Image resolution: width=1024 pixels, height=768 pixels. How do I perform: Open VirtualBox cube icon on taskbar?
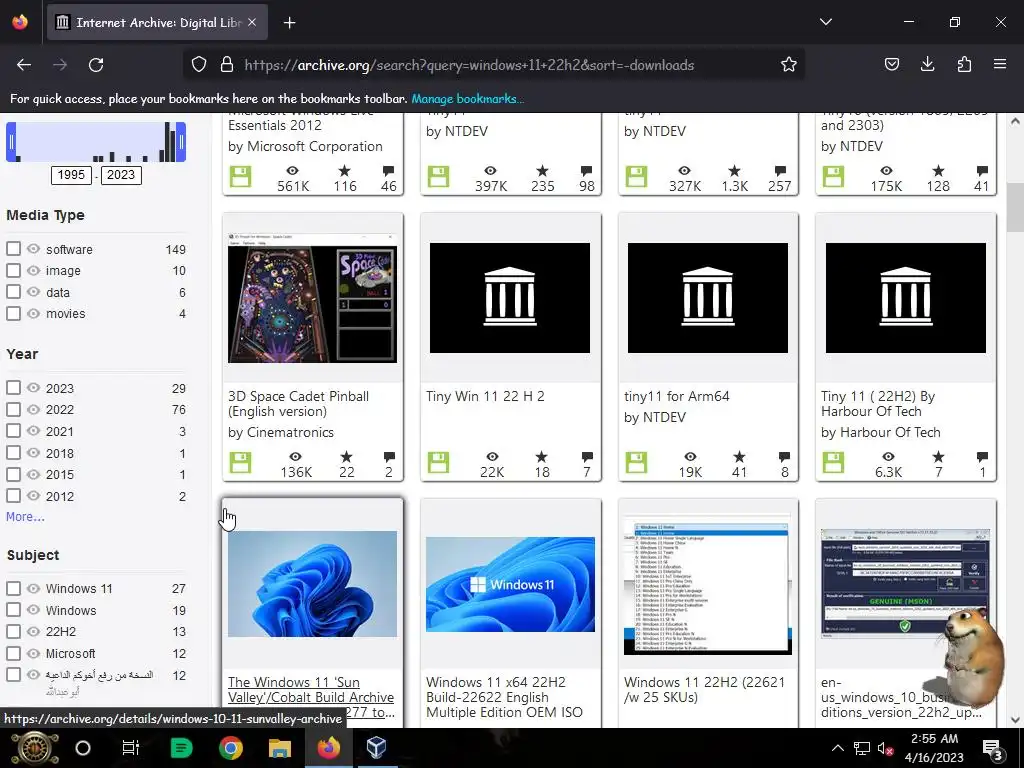tap(377, 748)
